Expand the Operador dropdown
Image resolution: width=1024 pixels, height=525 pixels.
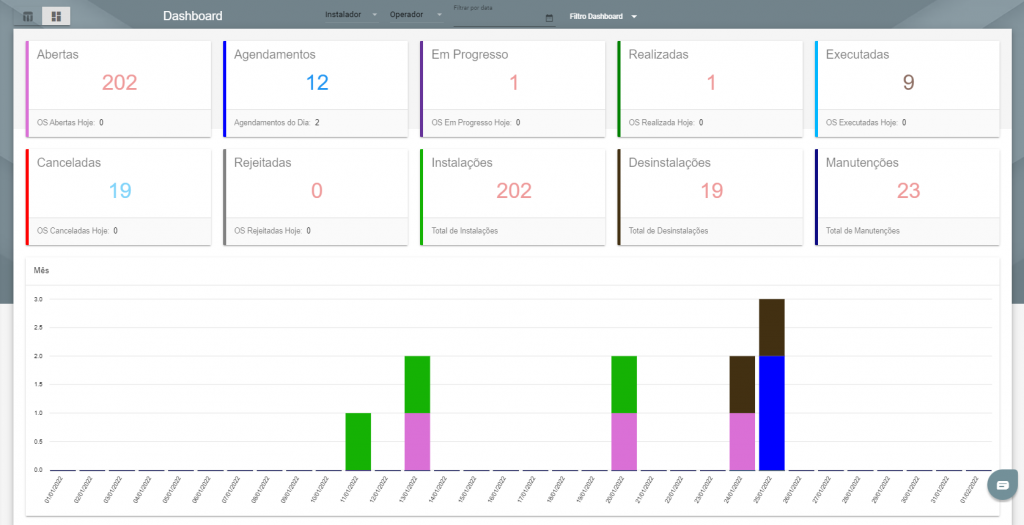pyautogui.click(x=416, y=14)
